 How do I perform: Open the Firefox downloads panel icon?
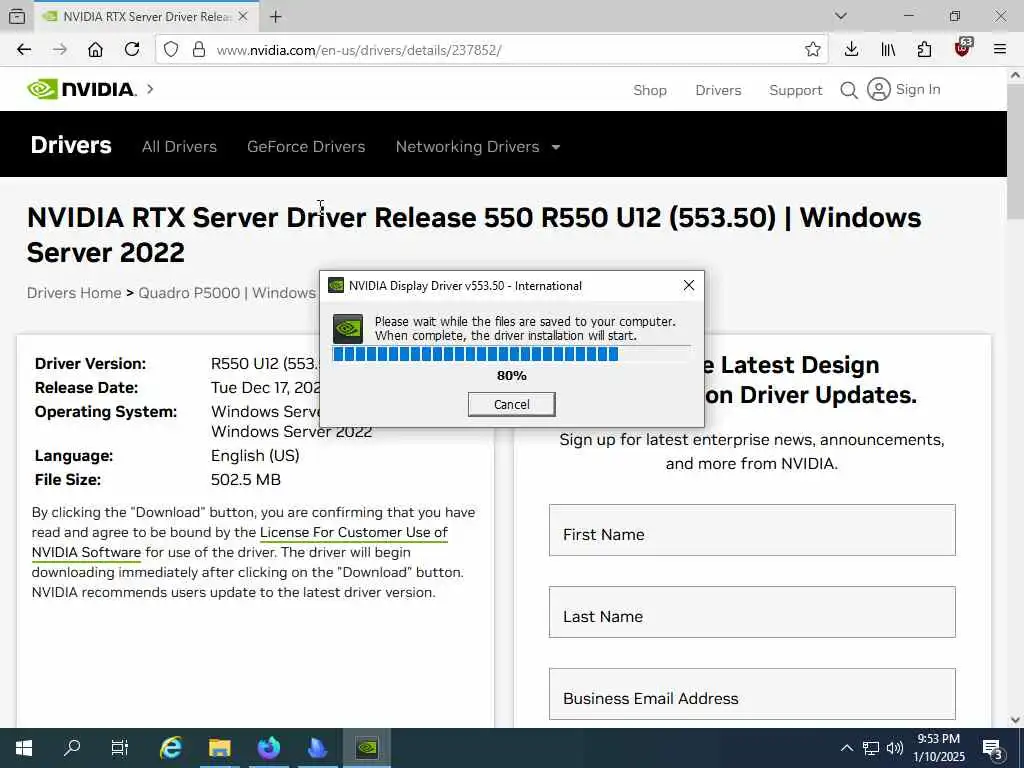coord(851,50)
